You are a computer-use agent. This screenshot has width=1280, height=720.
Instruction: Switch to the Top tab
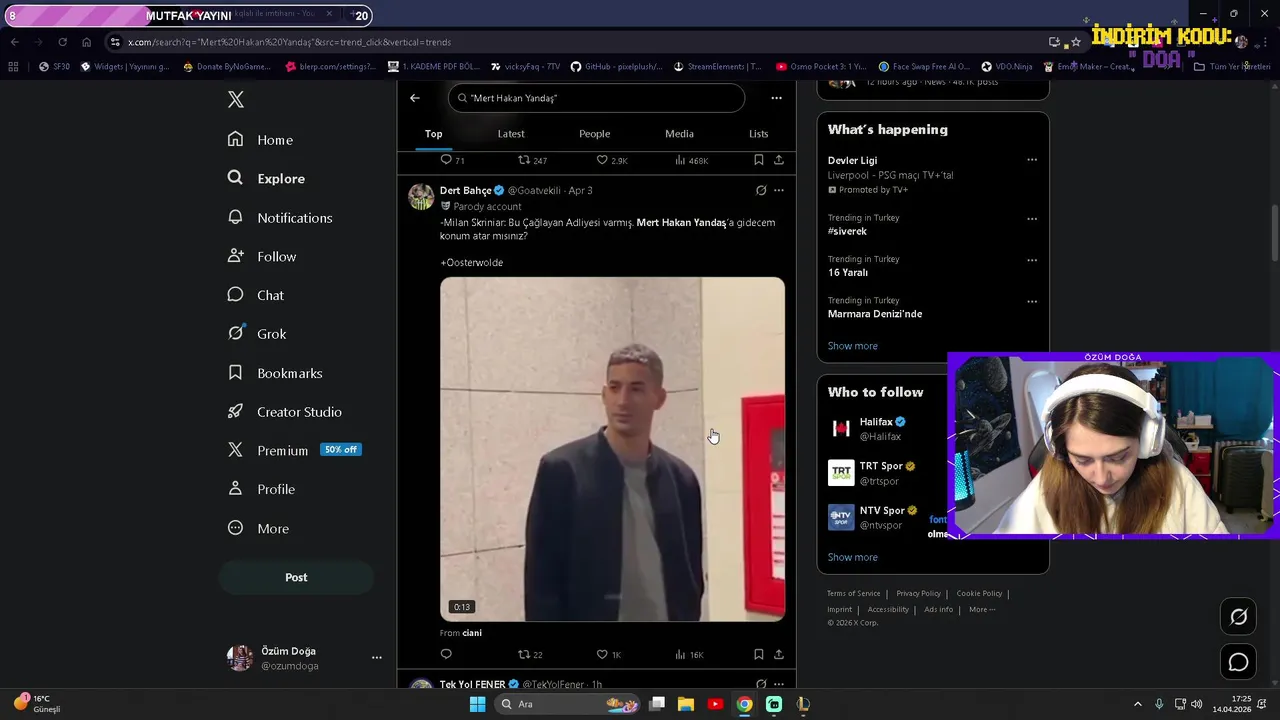[x=433, y=134]
